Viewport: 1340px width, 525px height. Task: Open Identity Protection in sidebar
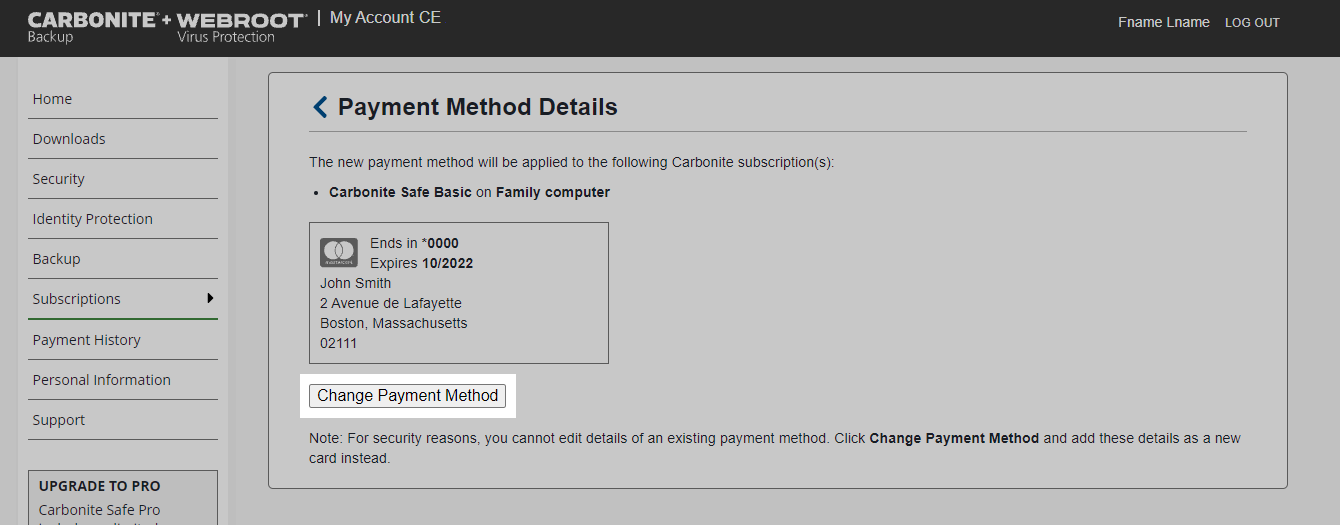[123, 219]
